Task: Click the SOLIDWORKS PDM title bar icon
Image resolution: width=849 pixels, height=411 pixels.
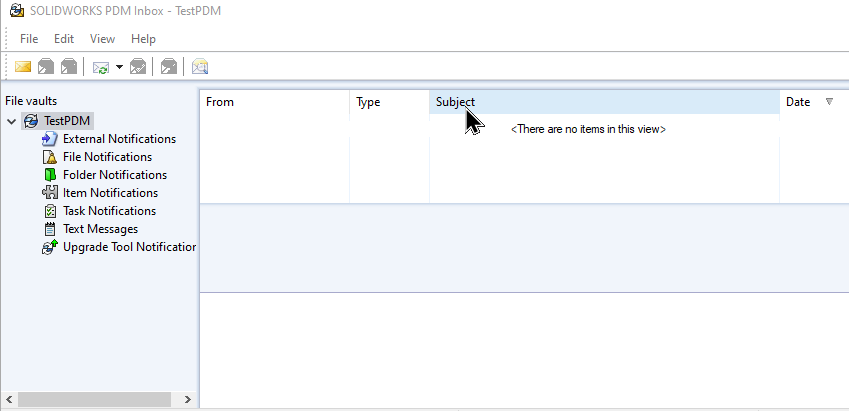Action: [x=17, y=10]
